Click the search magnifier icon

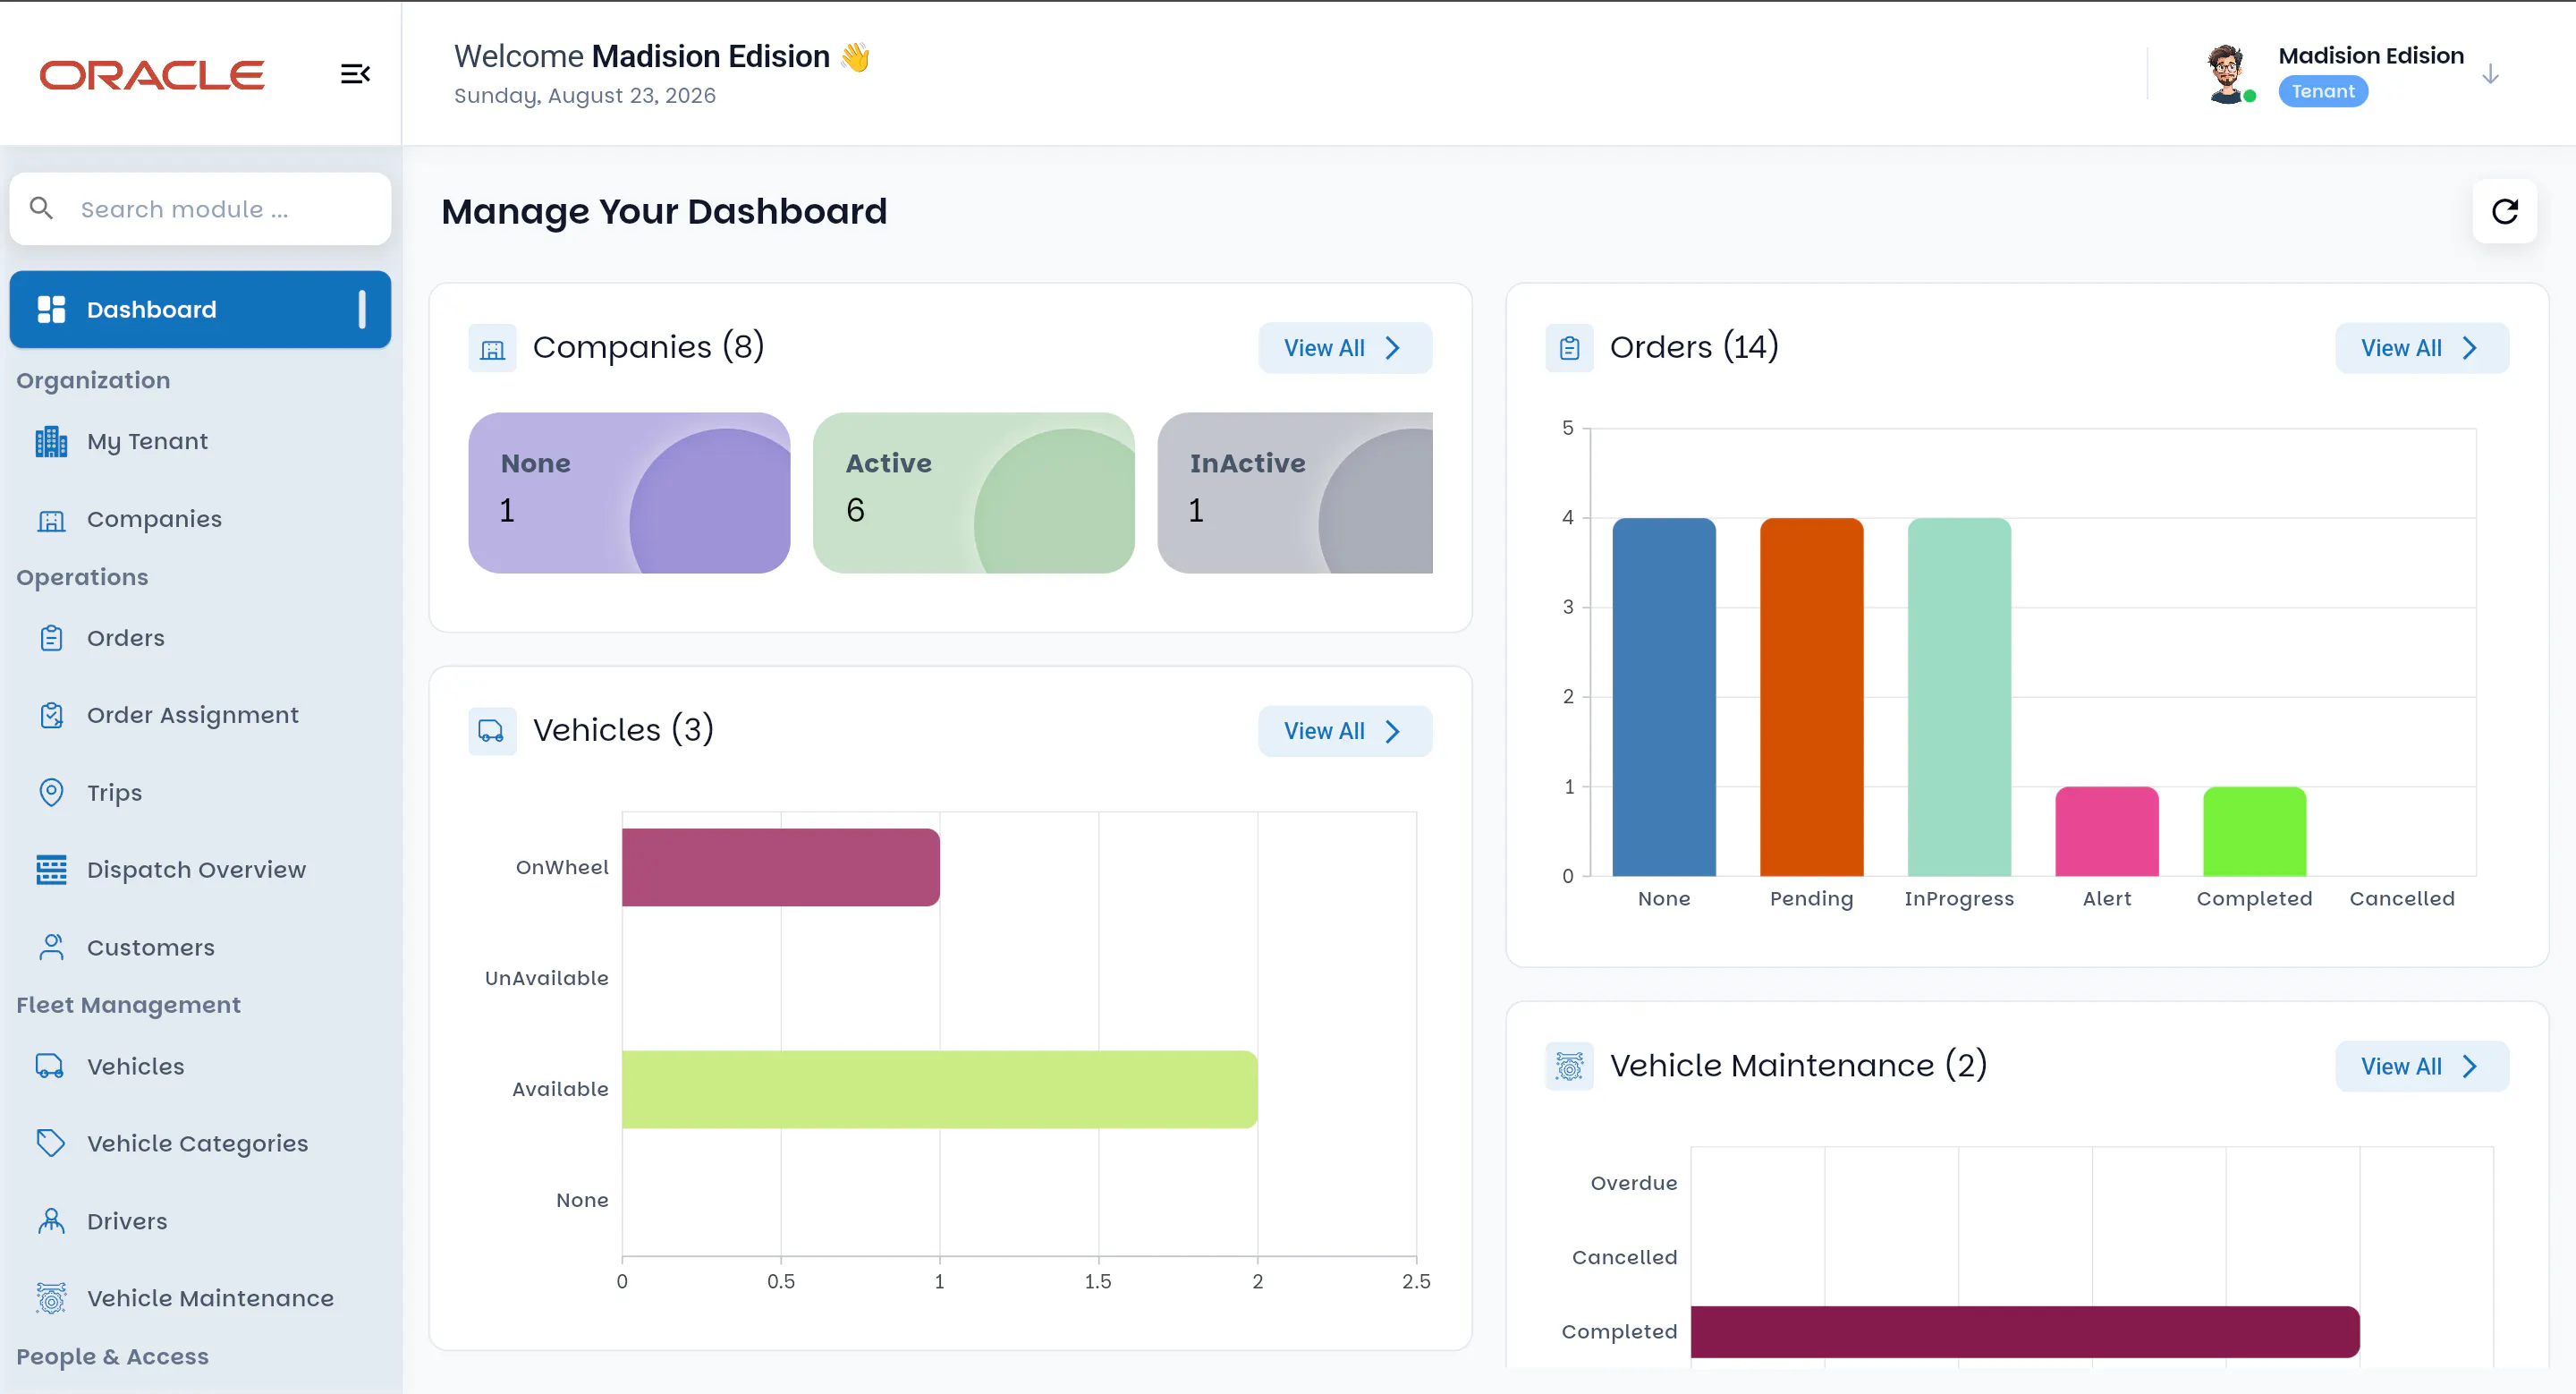[41, 208]
